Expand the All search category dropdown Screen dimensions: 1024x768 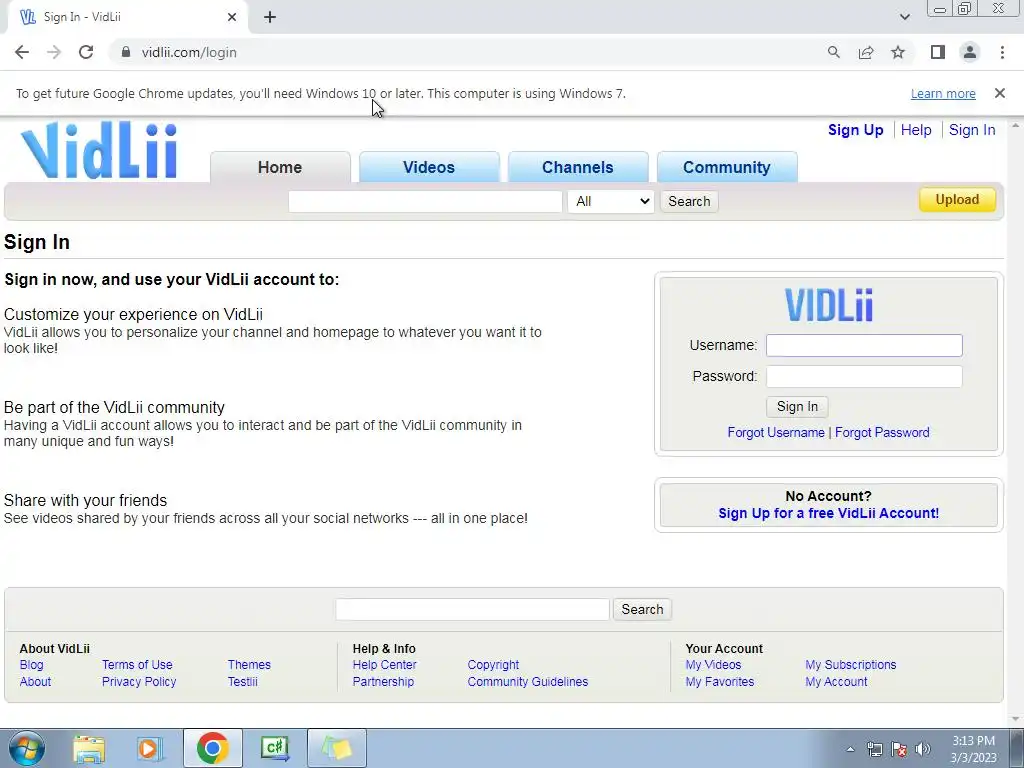click(x=611, y=201)
